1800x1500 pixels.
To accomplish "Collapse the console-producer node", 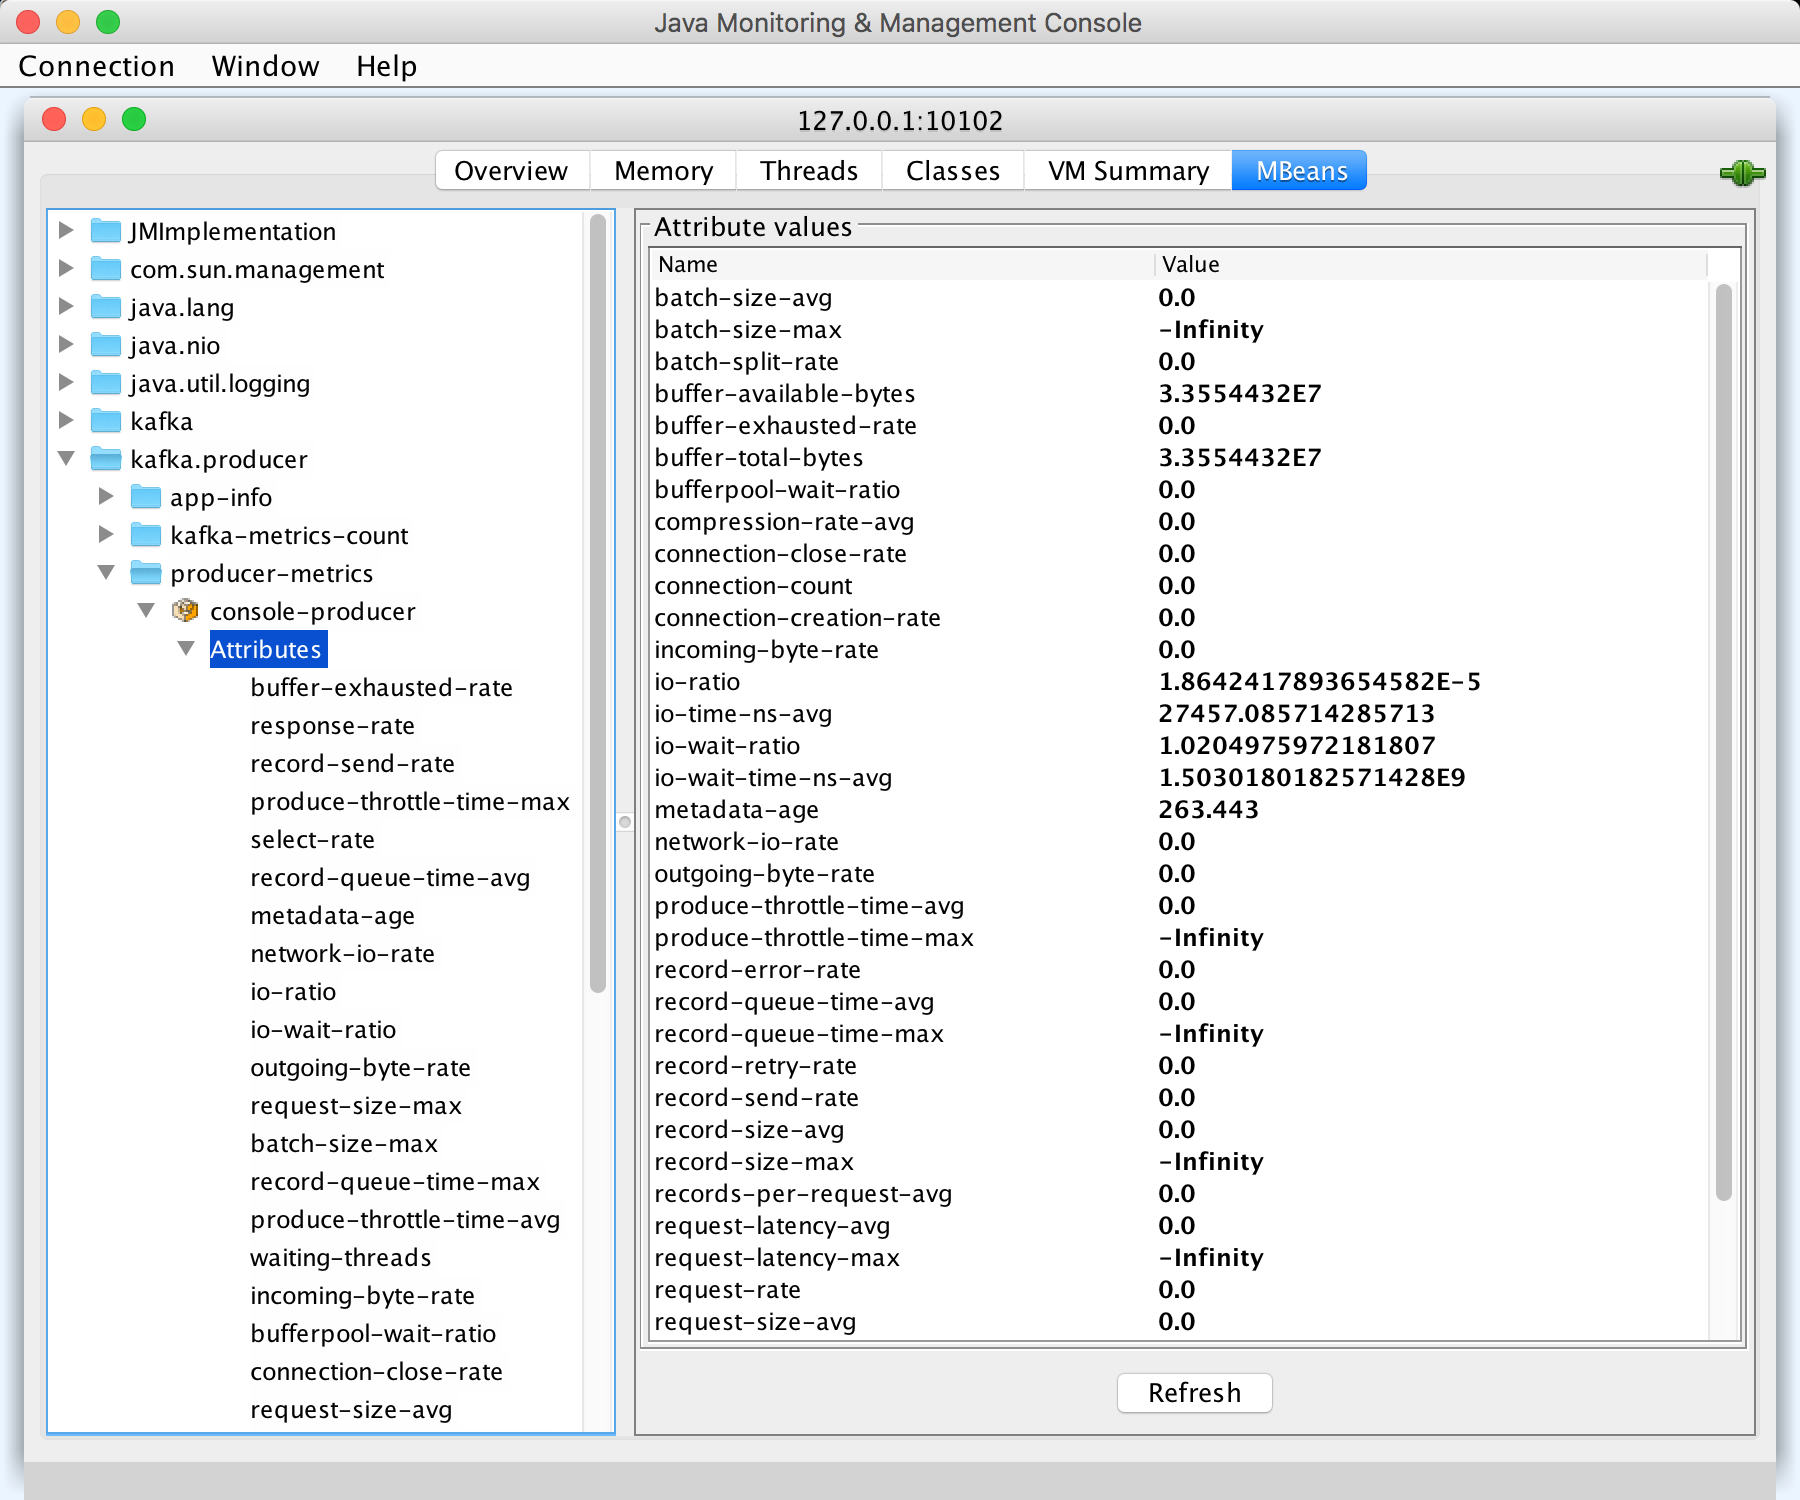I will coord(146,610).
